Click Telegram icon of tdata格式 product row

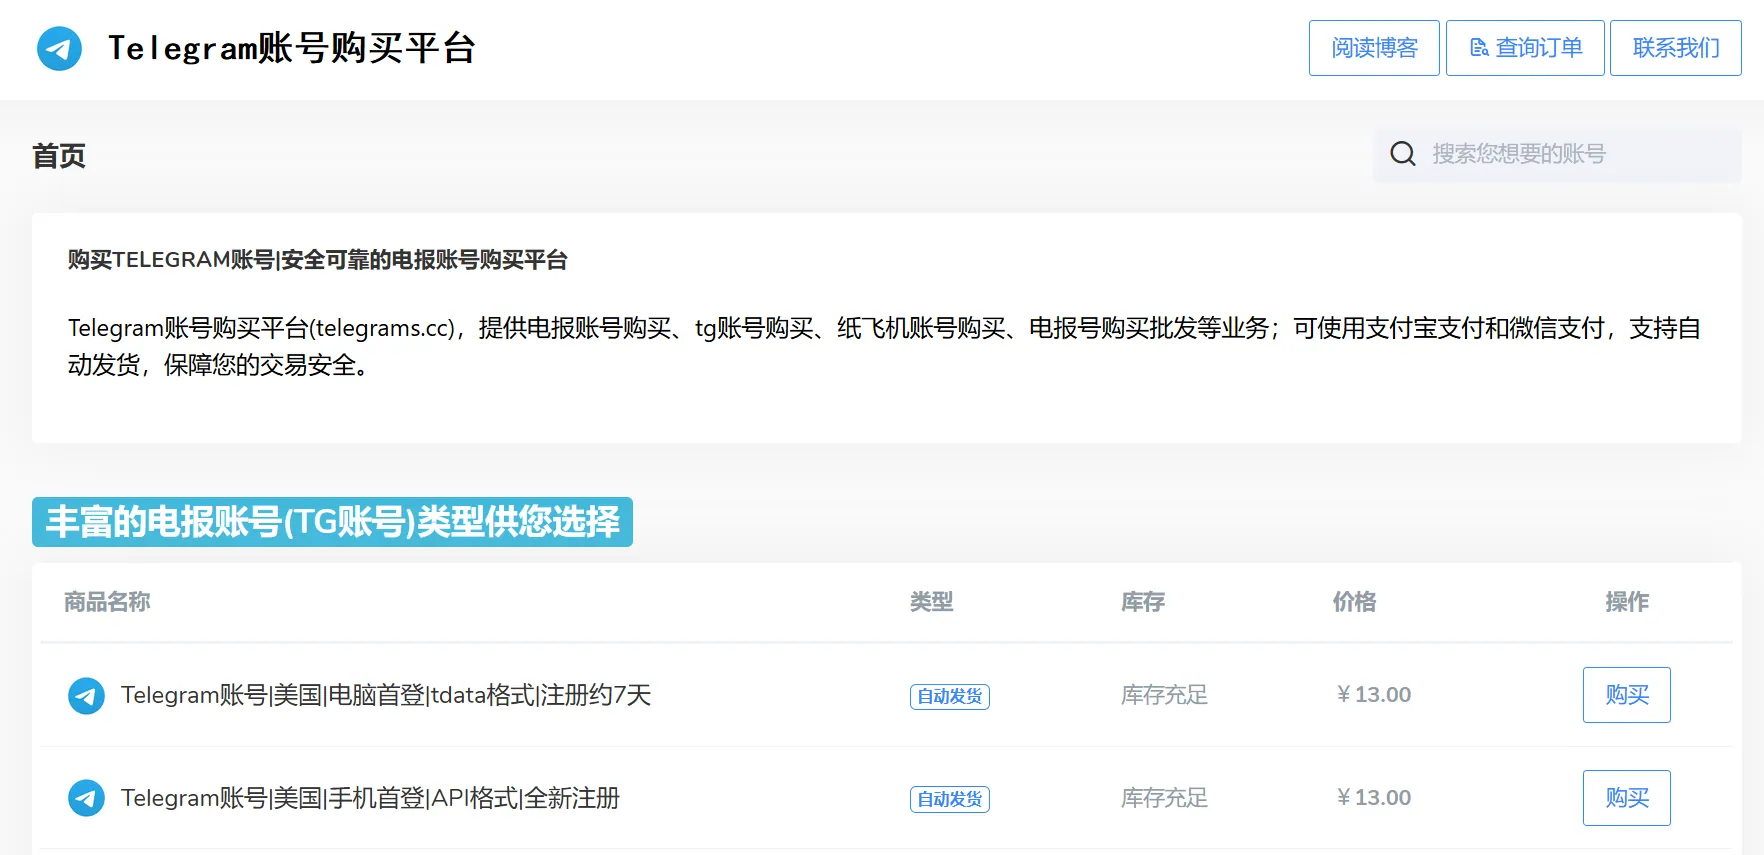click(x=86, y=696)
